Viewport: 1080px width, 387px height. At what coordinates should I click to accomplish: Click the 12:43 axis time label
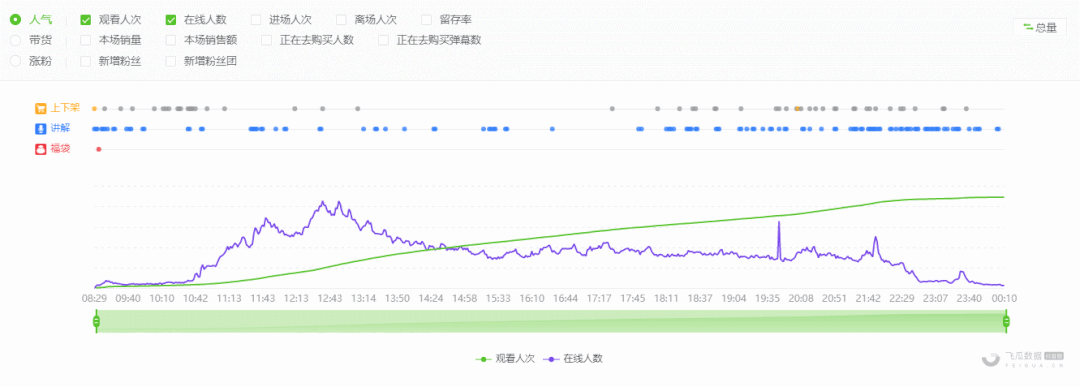pos(329,298)
